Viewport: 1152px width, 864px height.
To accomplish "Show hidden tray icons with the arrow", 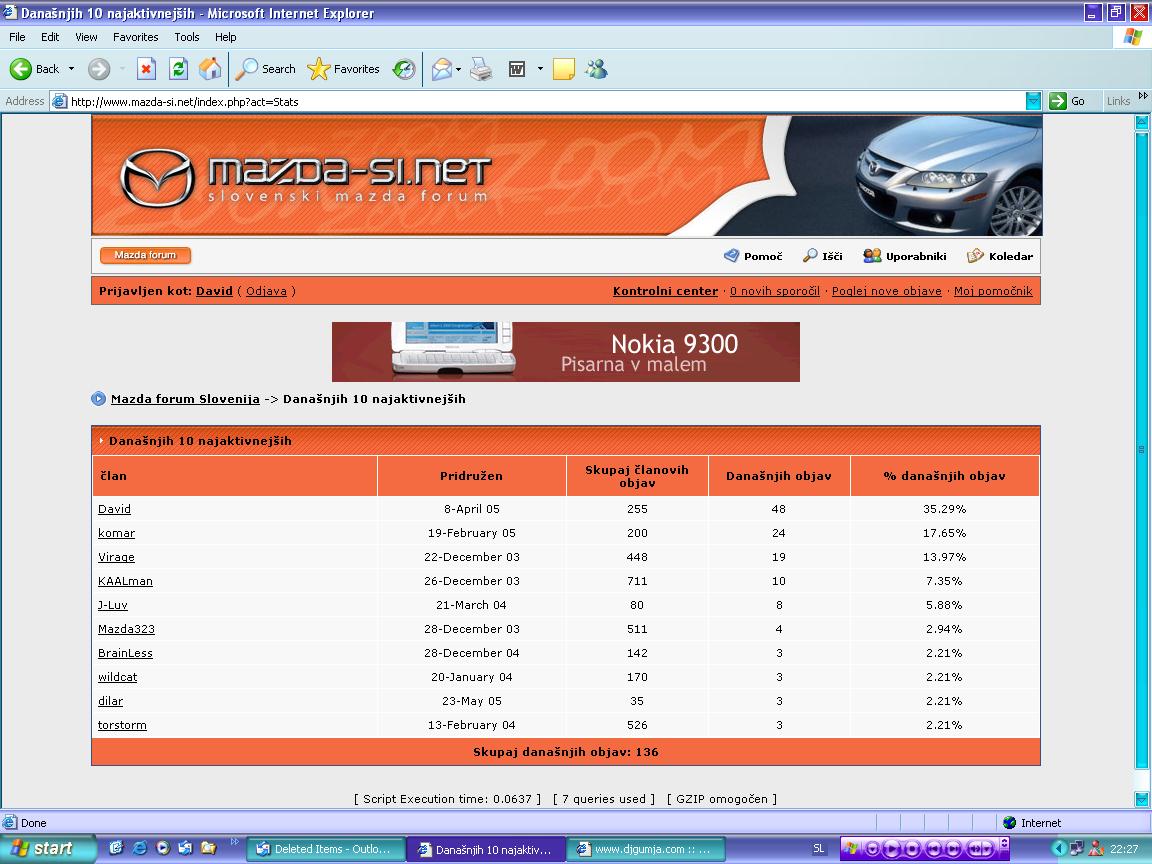I will (1059, 849).
